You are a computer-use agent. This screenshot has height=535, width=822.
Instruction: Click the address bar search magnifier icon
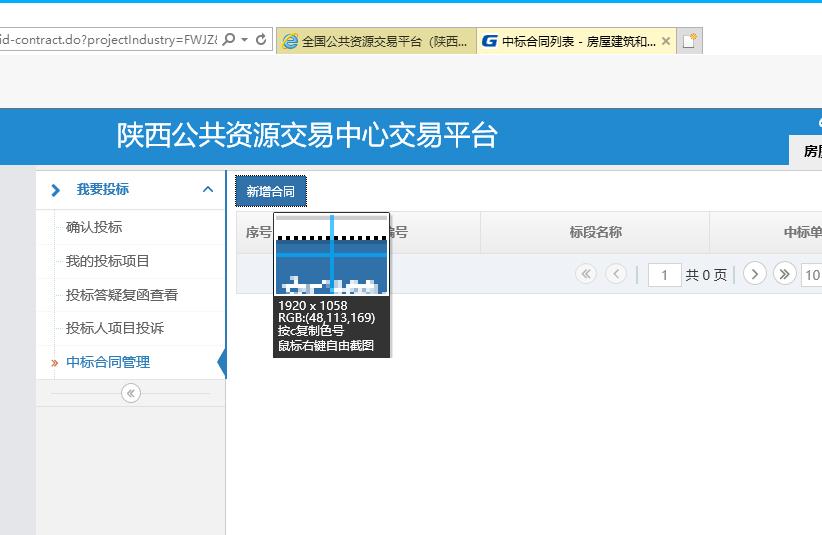(229, 40)
